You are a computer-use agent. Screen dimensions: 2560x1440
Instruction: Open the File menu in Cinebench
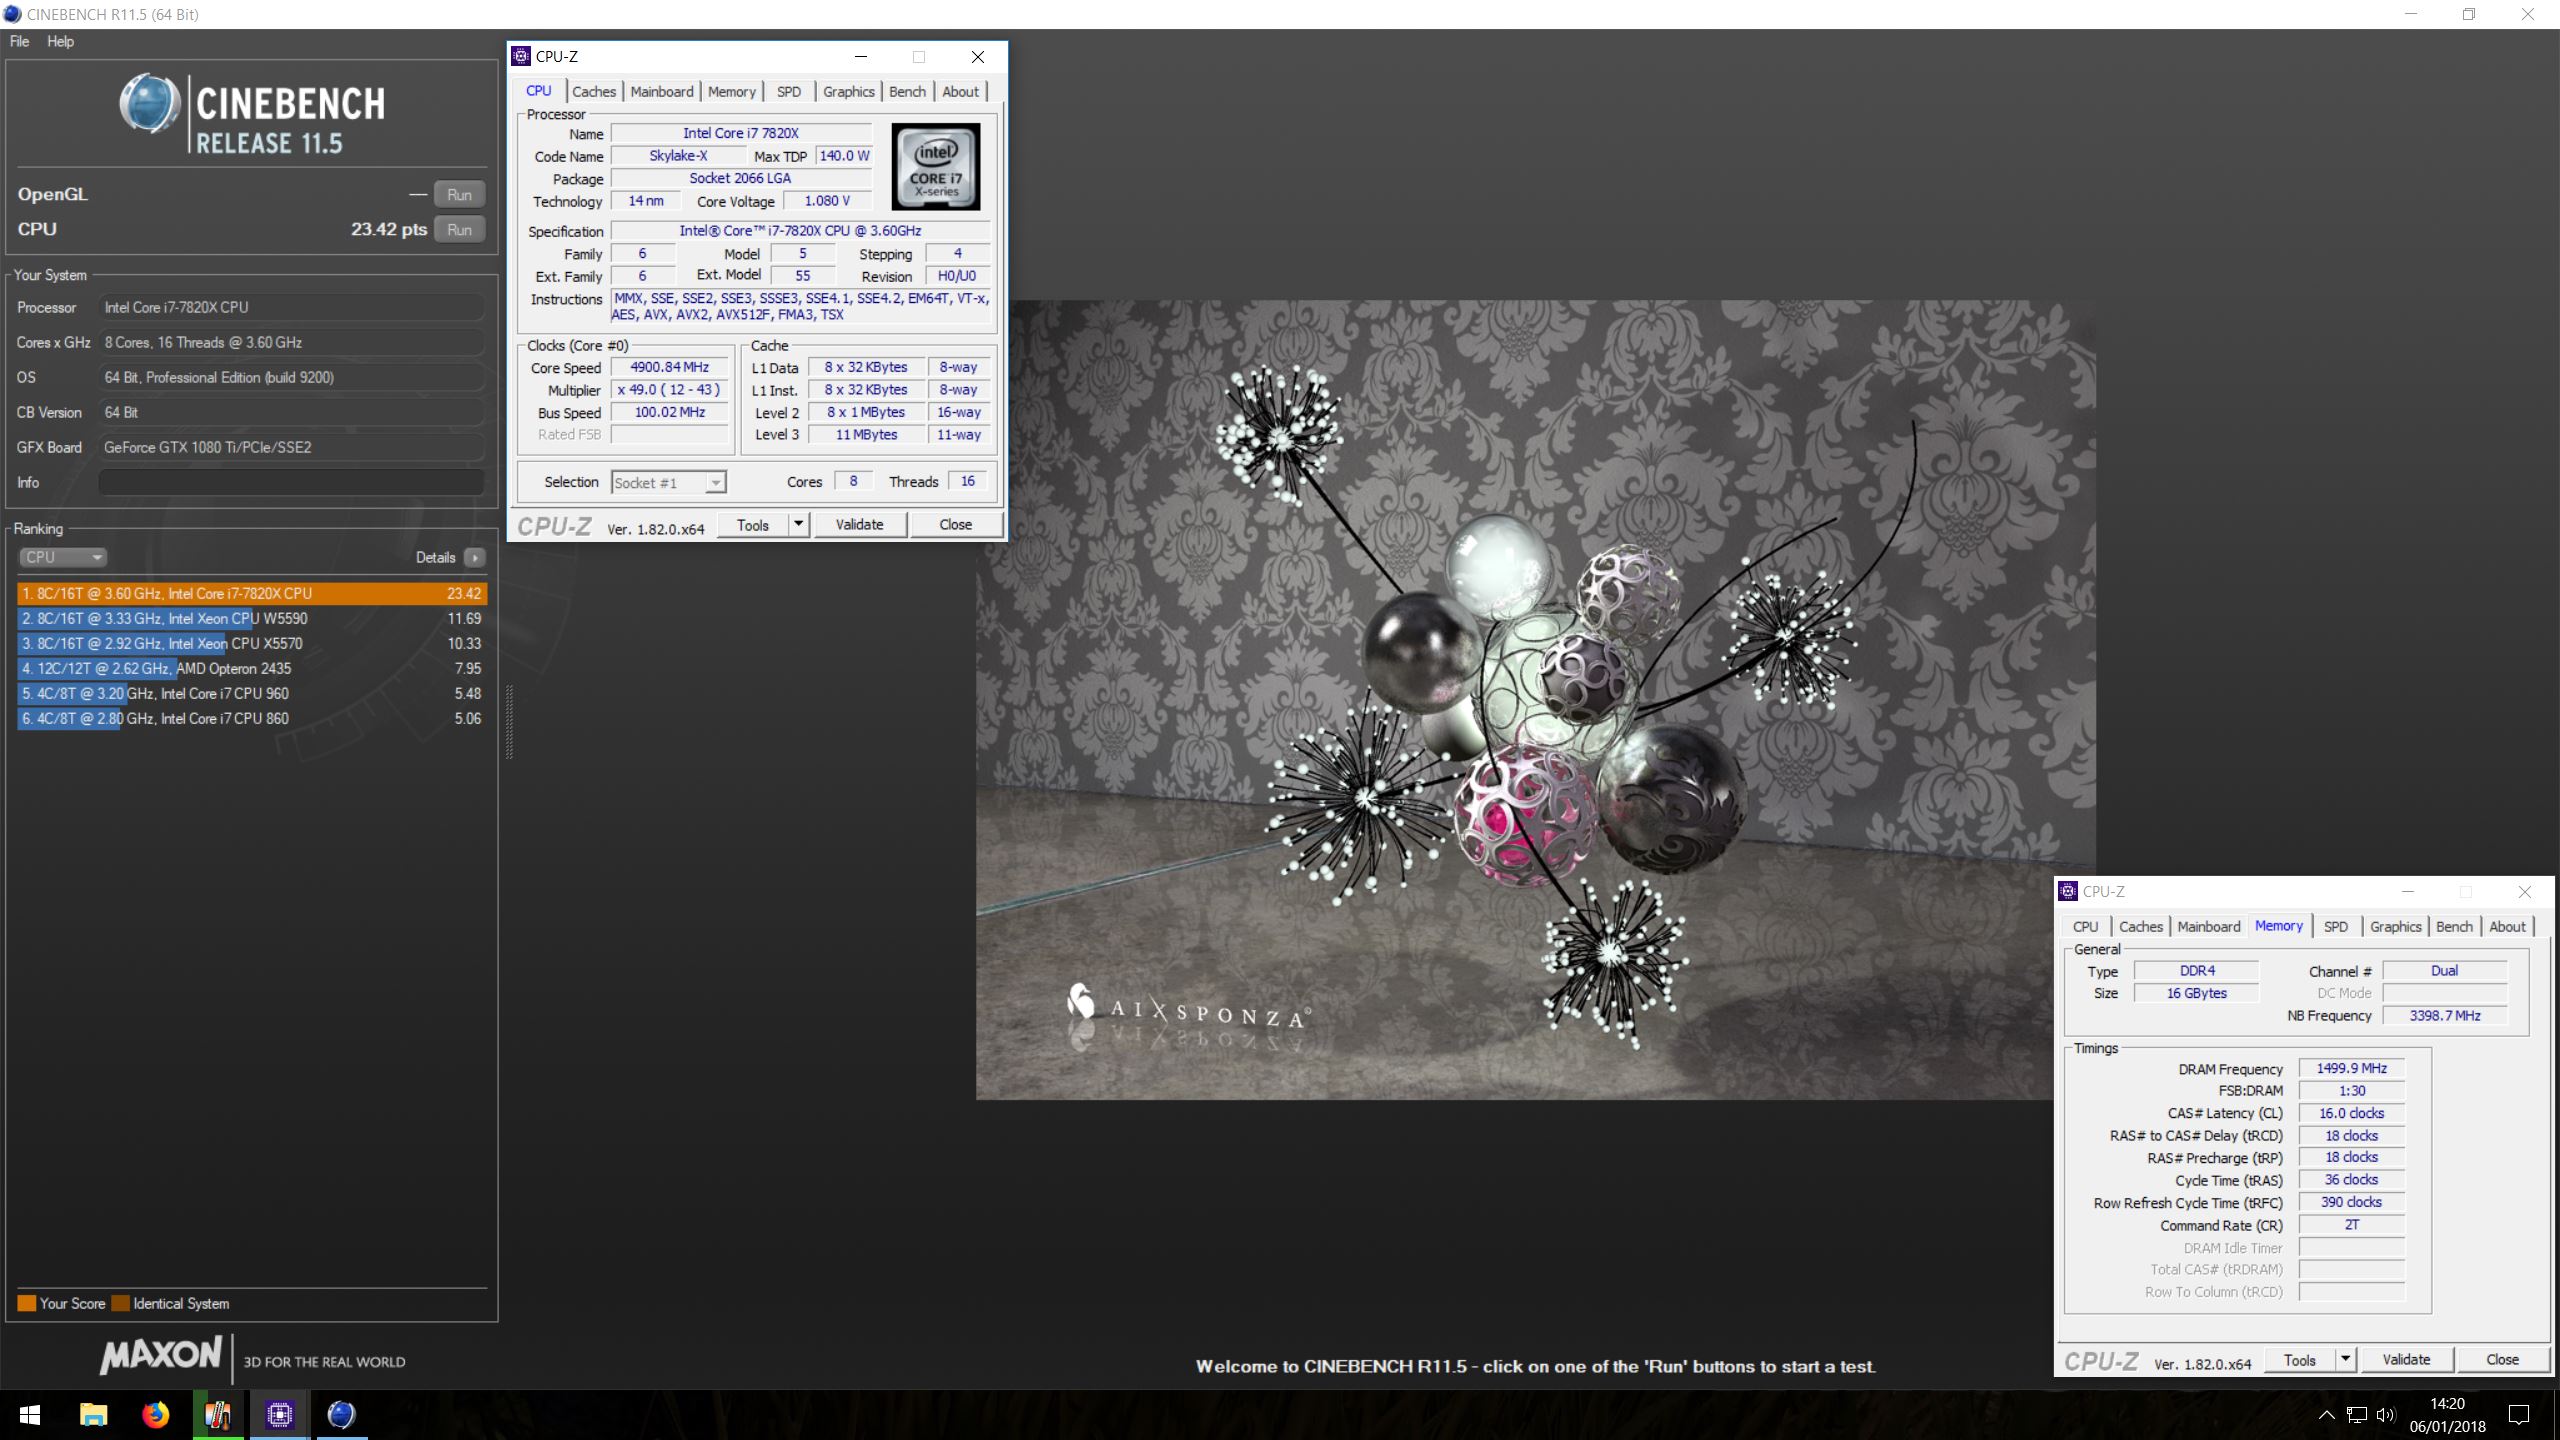[x=19, y=41]
